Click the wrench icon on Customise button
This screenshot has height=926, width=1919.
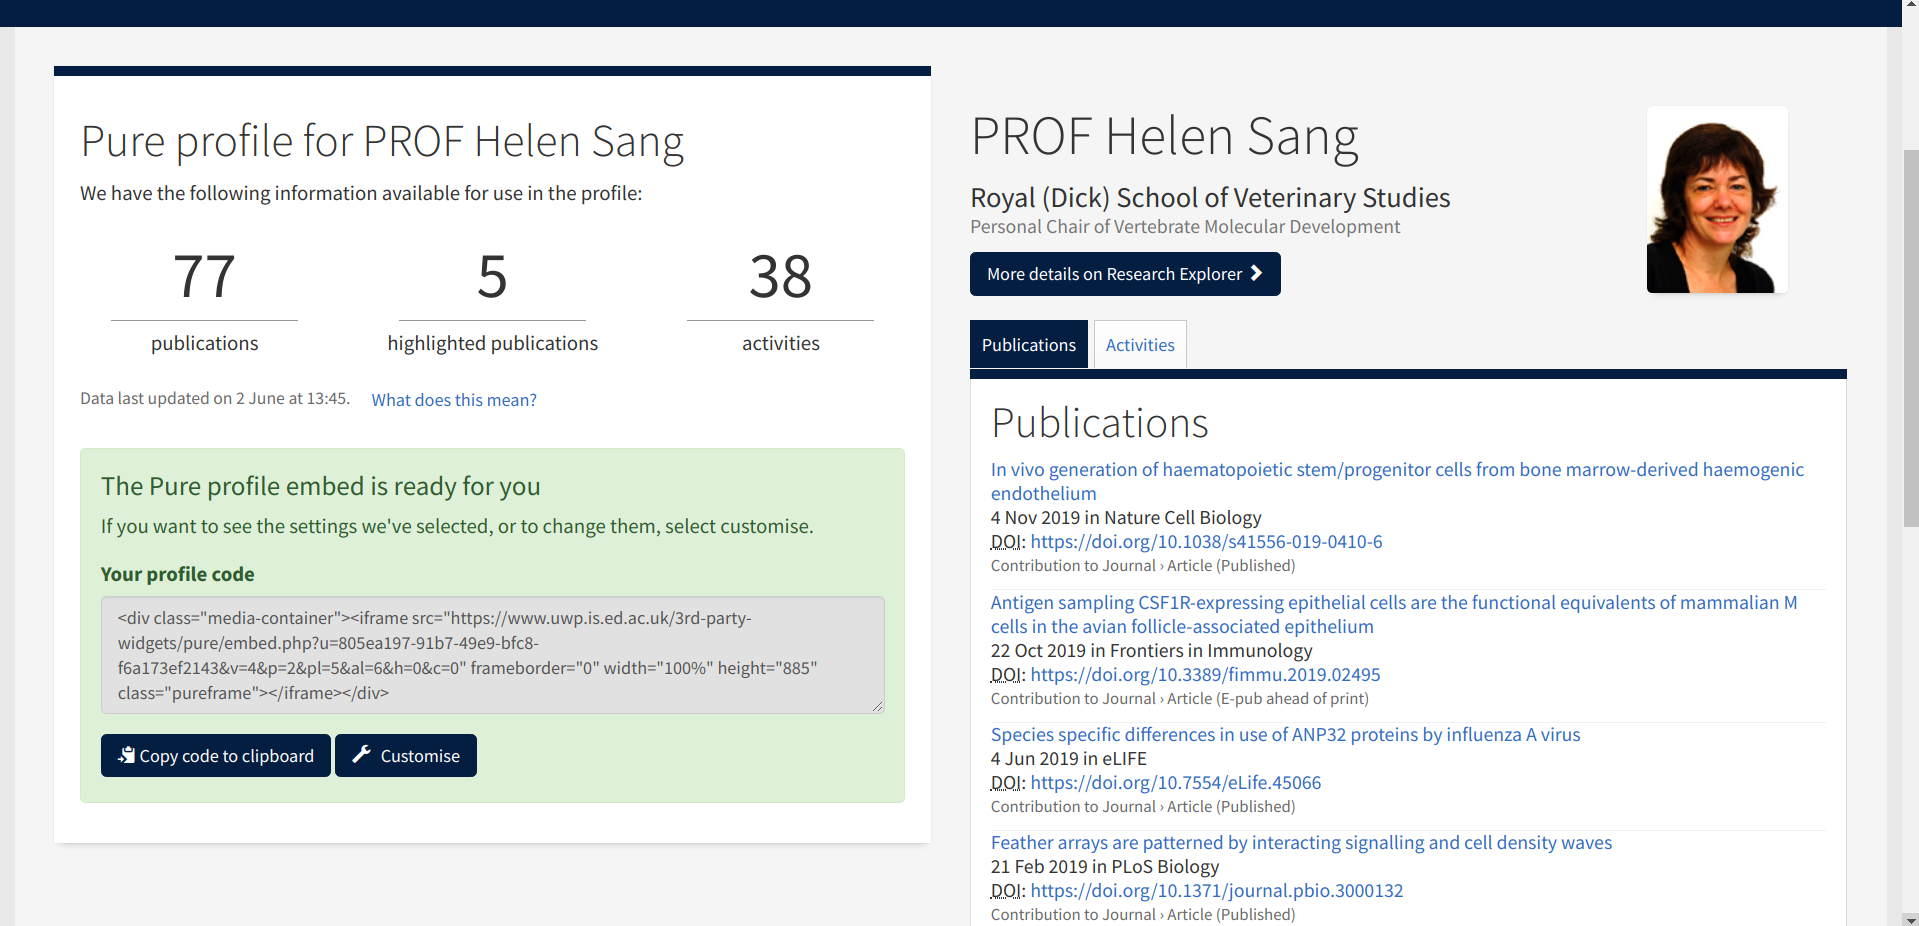coord(362,754)
